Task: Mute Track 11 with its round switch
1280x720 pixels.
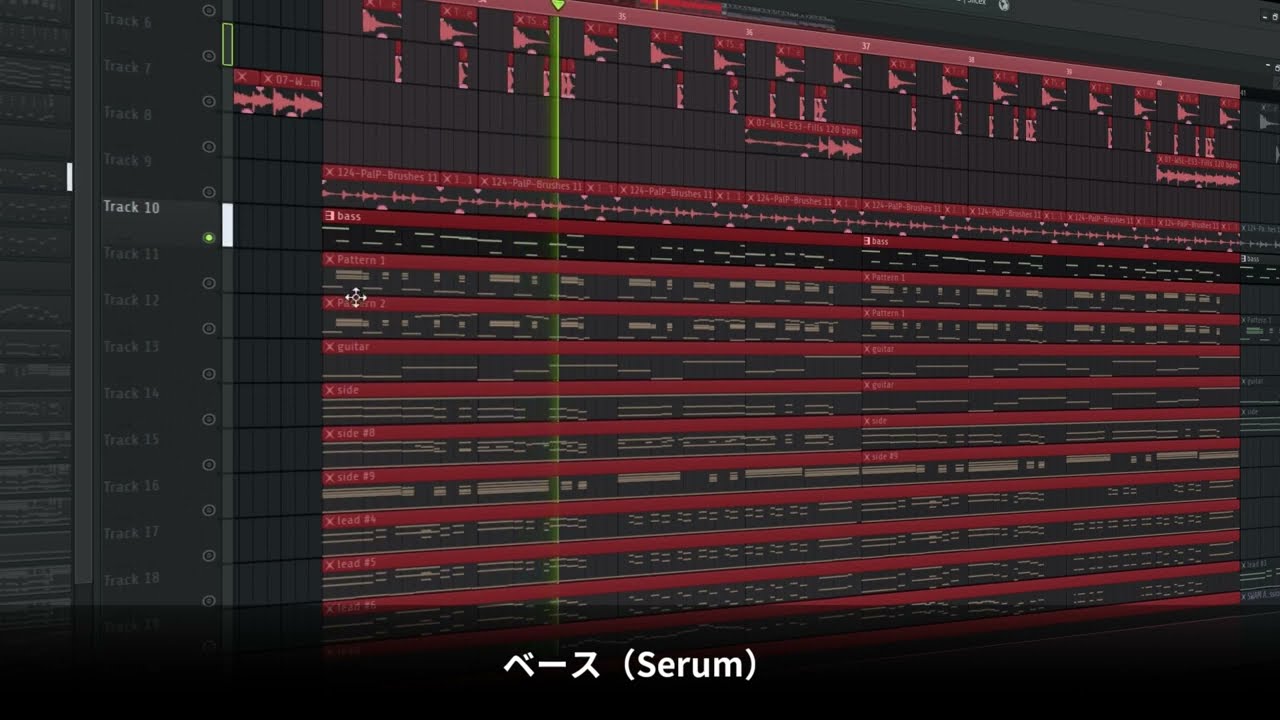Action: (209, 283)
